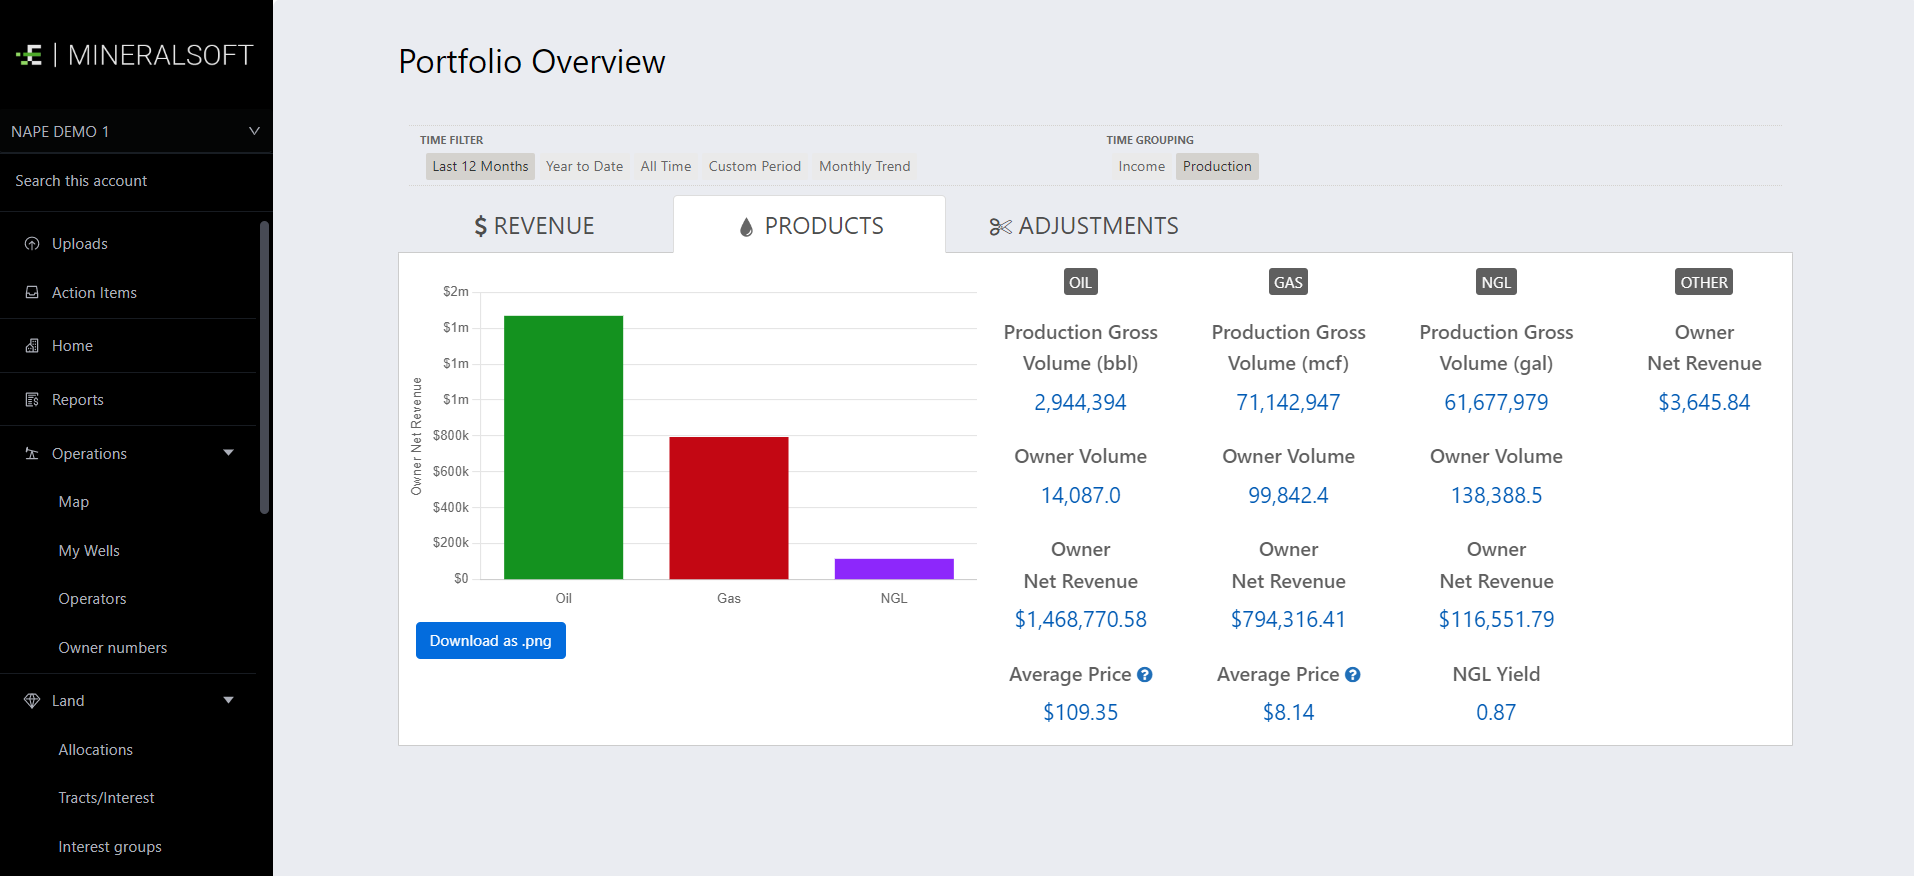Open the NAPE DEMO 1 account dropdown

254,131
